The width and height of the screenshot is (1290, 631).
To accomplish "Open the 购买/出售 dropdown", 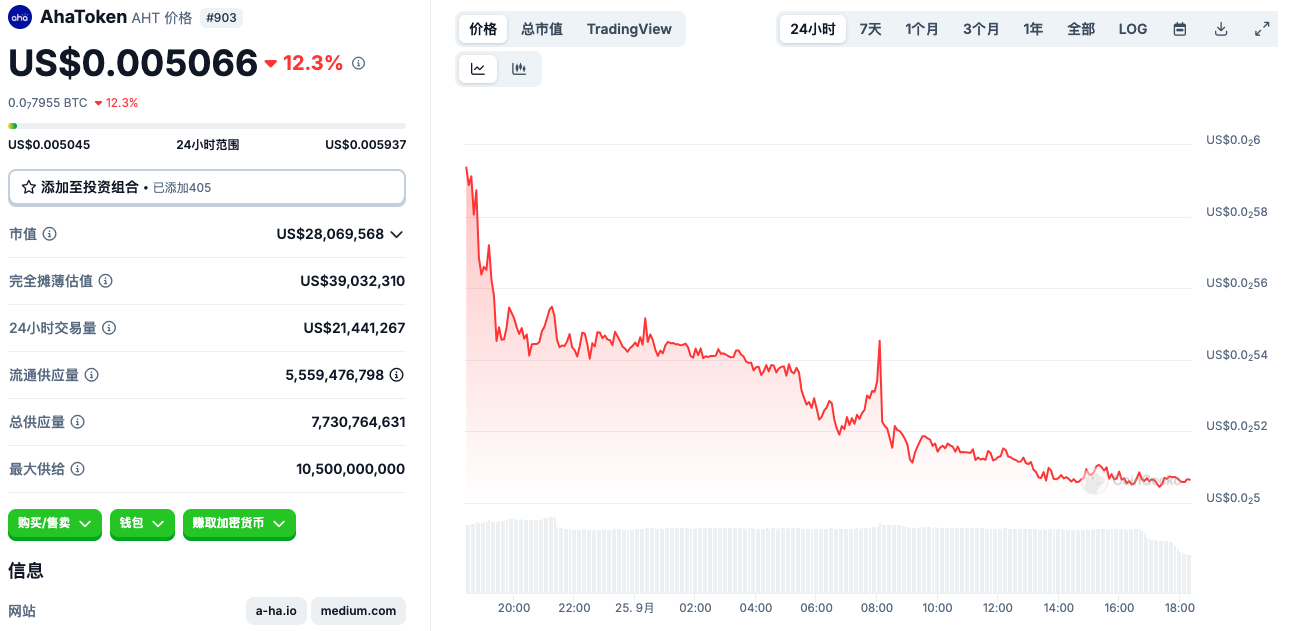I will [55, 523].
